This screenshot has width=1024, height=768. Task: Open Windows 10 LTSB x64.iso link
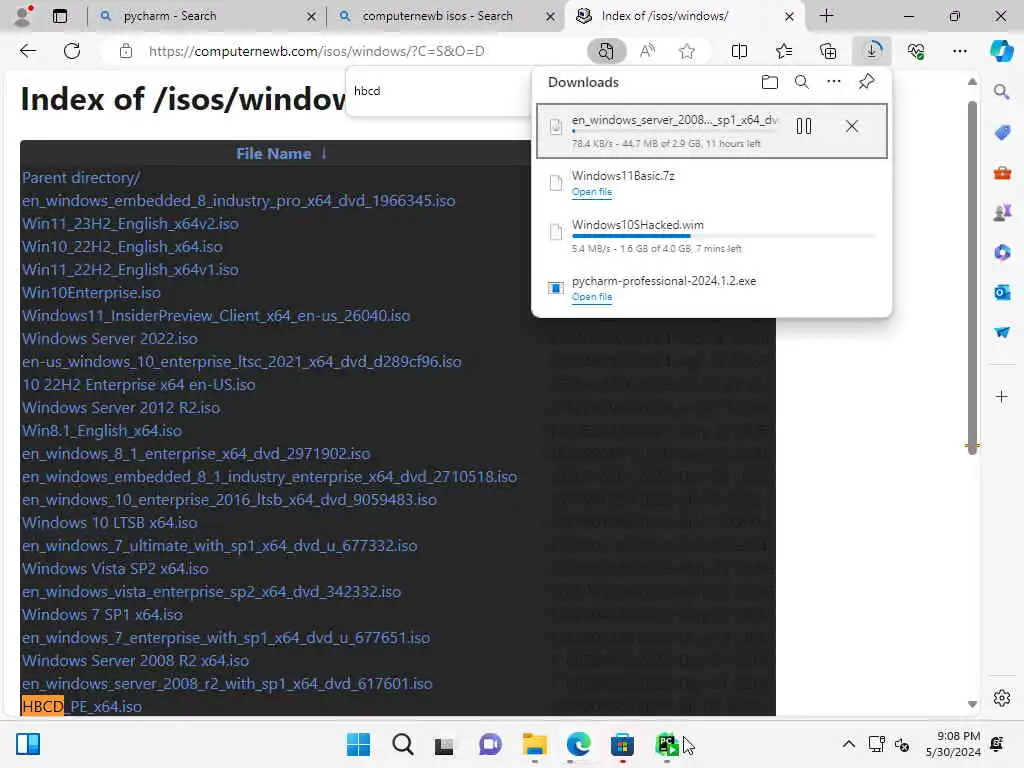coord(110,522)
